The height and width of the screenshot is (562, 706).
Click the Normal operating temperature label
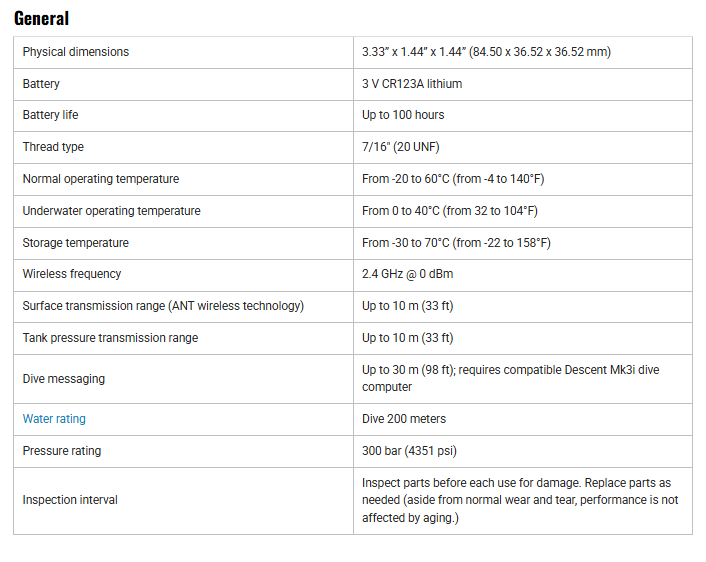coord(101,179)
